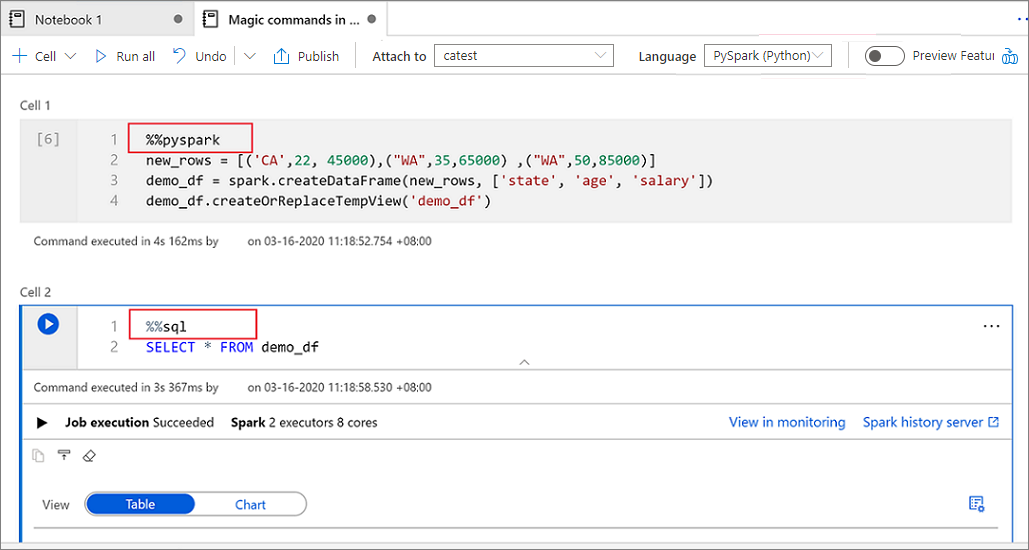1029x550 pixels.
Task: Run Cell 2 with the blue play button
Action: (48, 324)
